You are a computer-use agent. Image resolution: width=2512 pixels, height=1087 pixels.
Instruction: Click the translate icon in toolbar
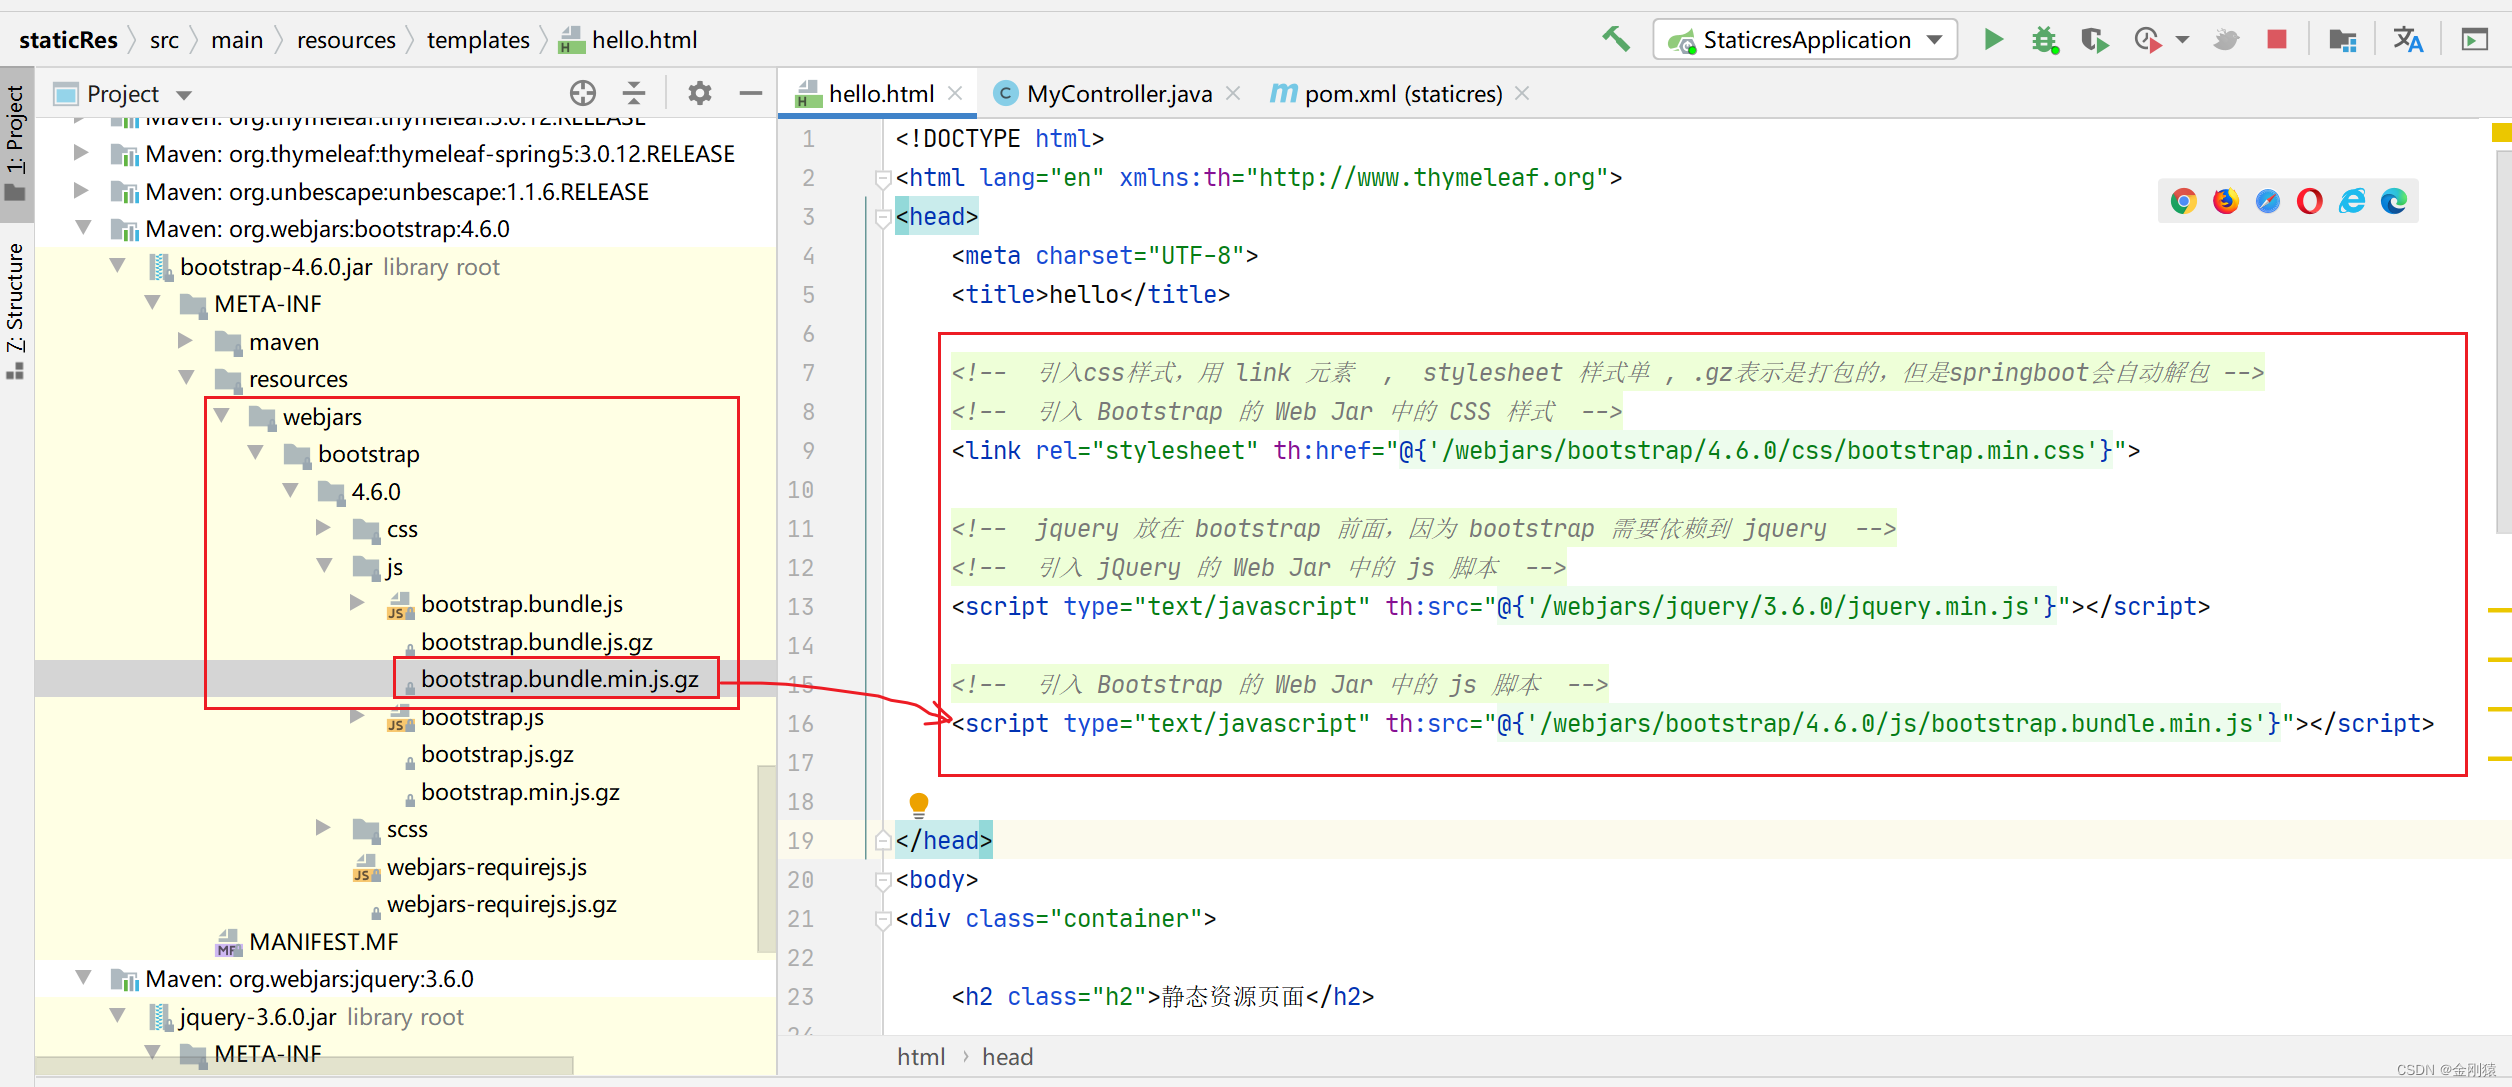click(x=2407, y=39)
